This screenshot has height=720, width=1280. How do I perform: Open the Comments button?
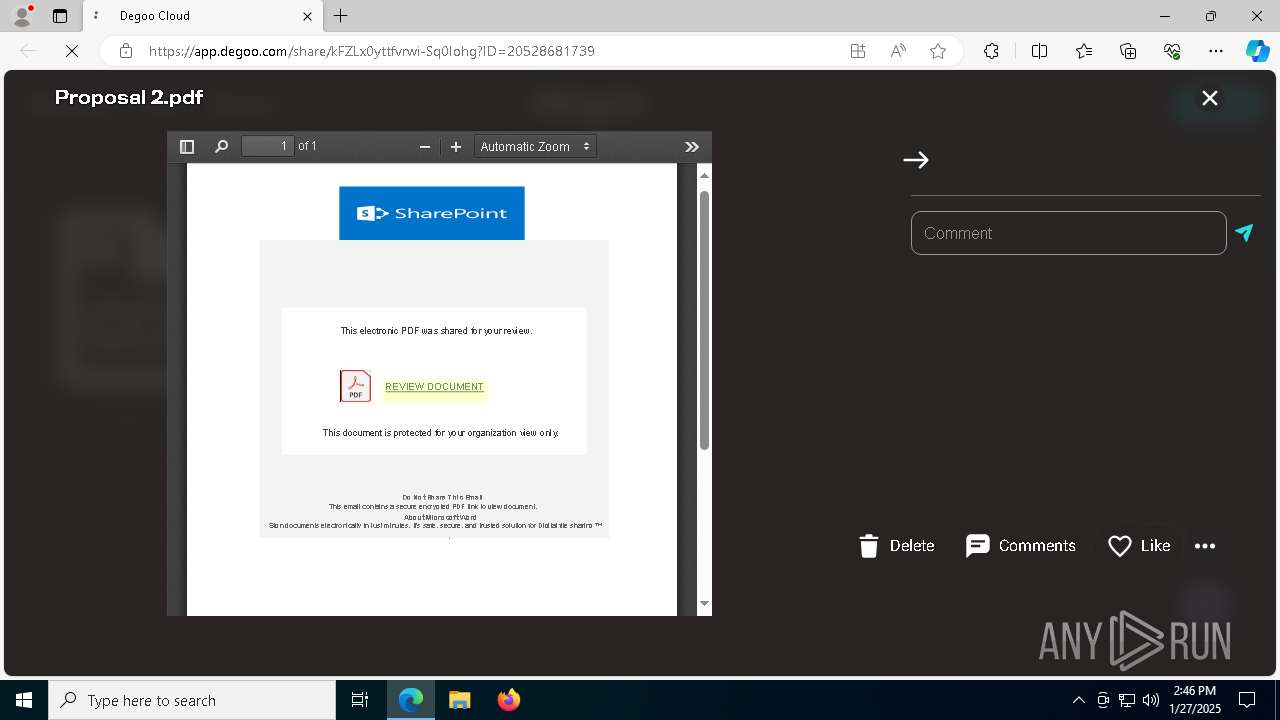pyautogui.click(x=1021, y=546)
